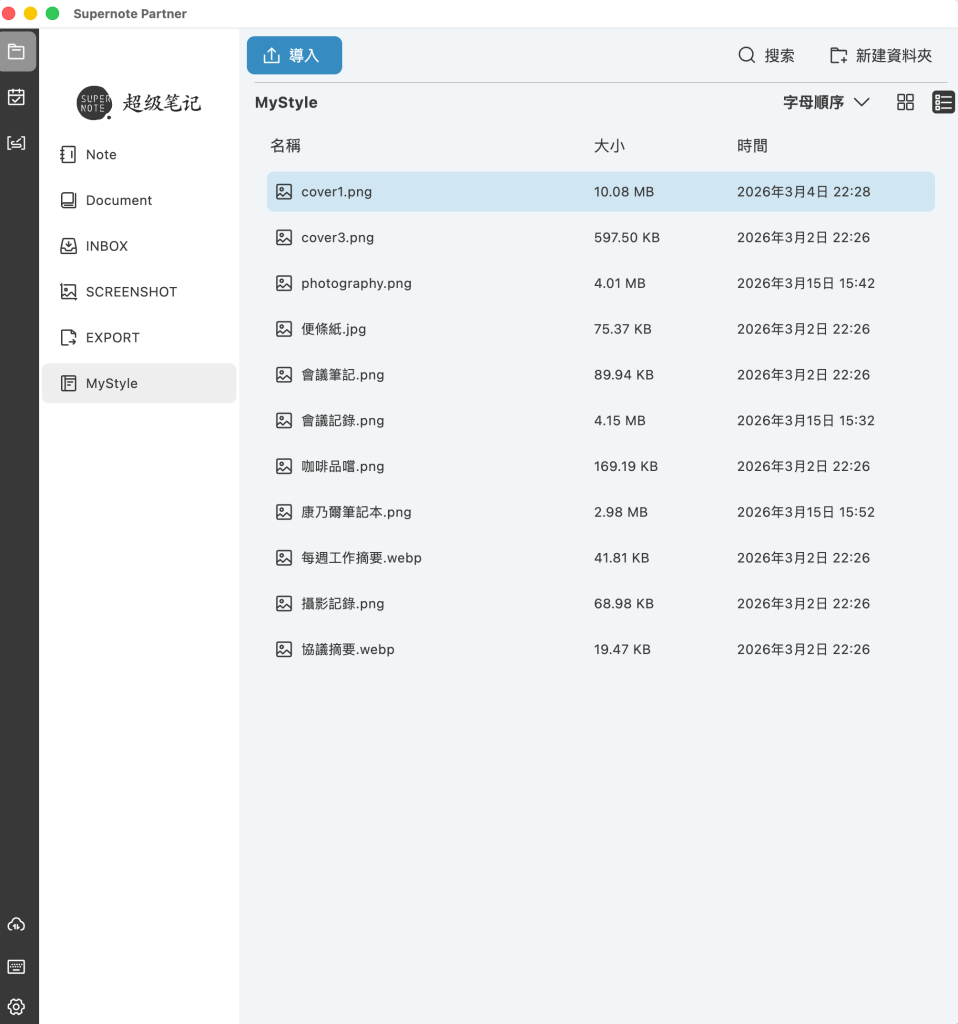Select file 康乃爾筆記本.png
This screenshot has height=1024, width=958.
point(601,512)
